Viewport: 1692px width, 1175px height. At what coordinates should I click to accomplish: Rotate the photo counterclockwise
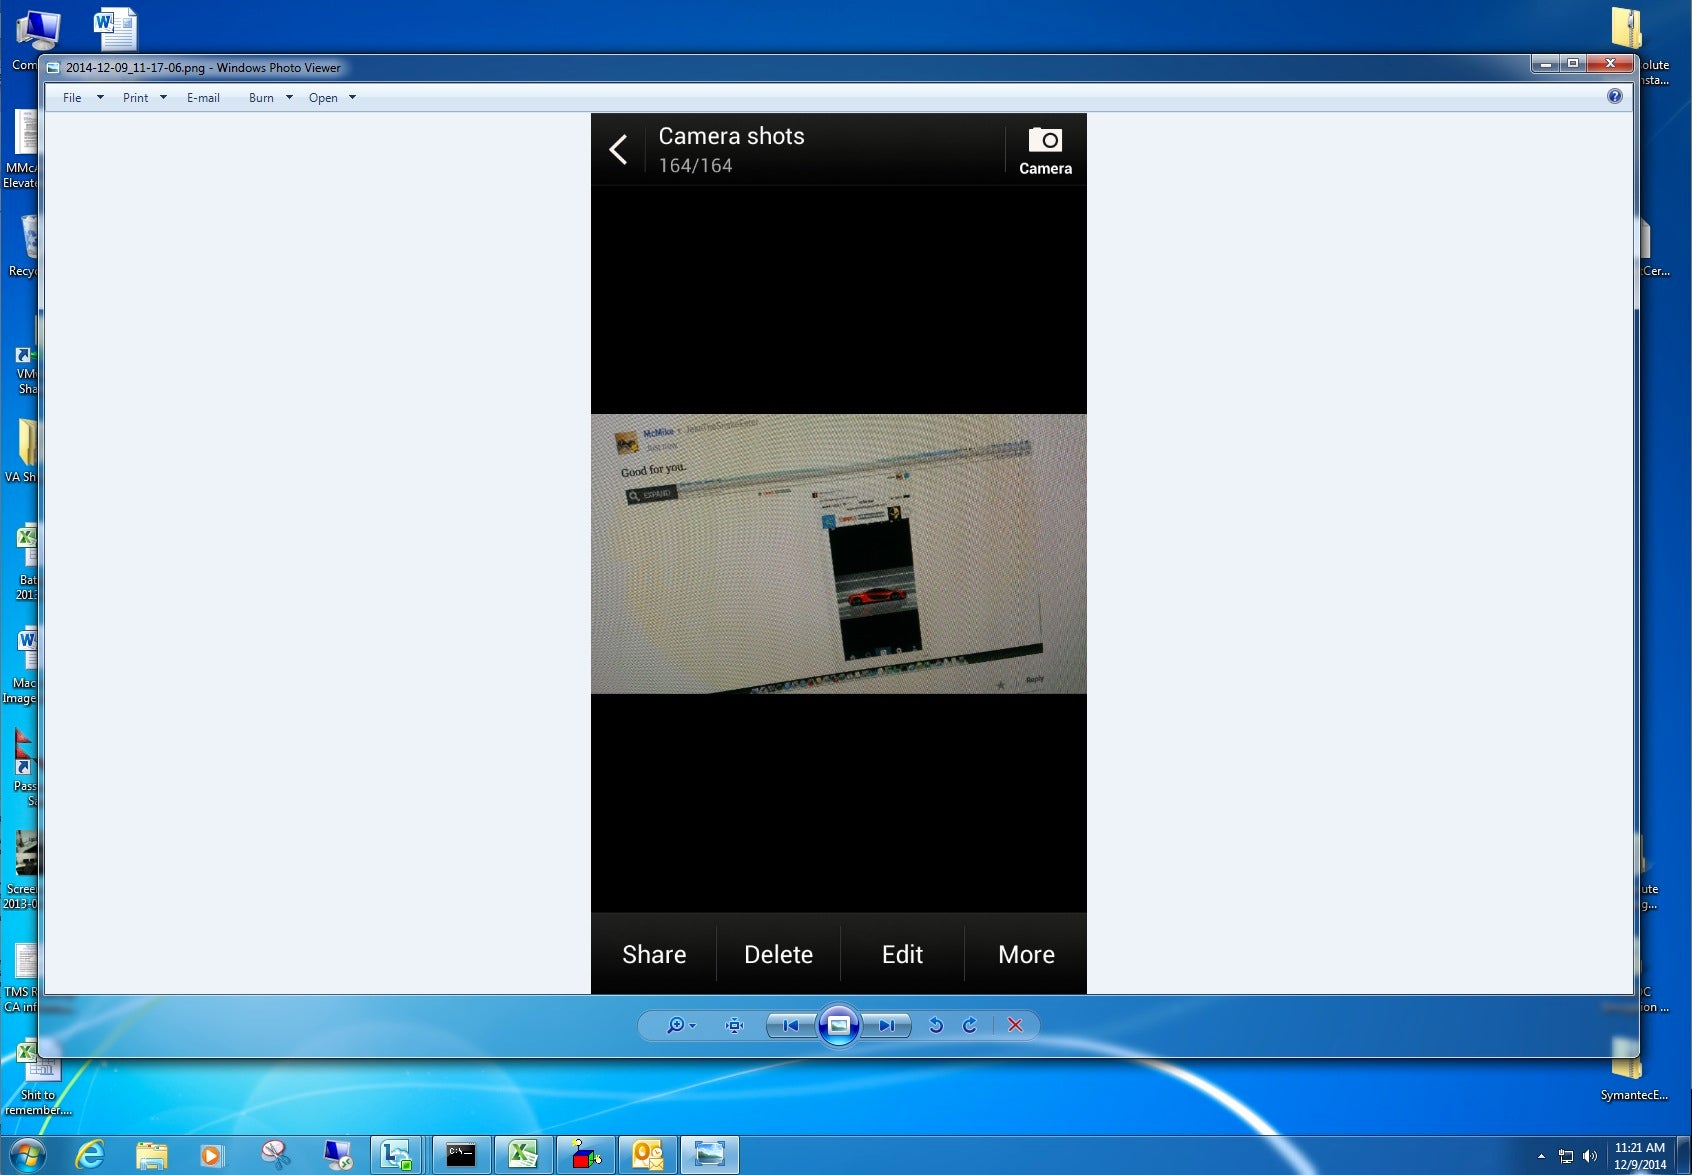936,1025
